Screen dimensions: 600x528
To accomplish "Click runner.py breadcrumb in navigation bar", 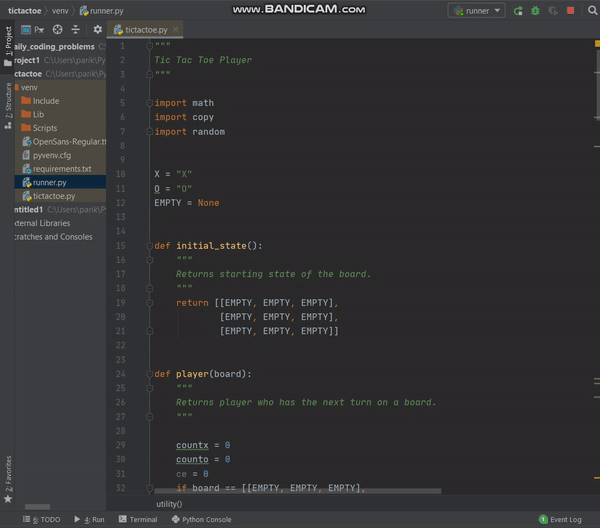I will [101, 11].
